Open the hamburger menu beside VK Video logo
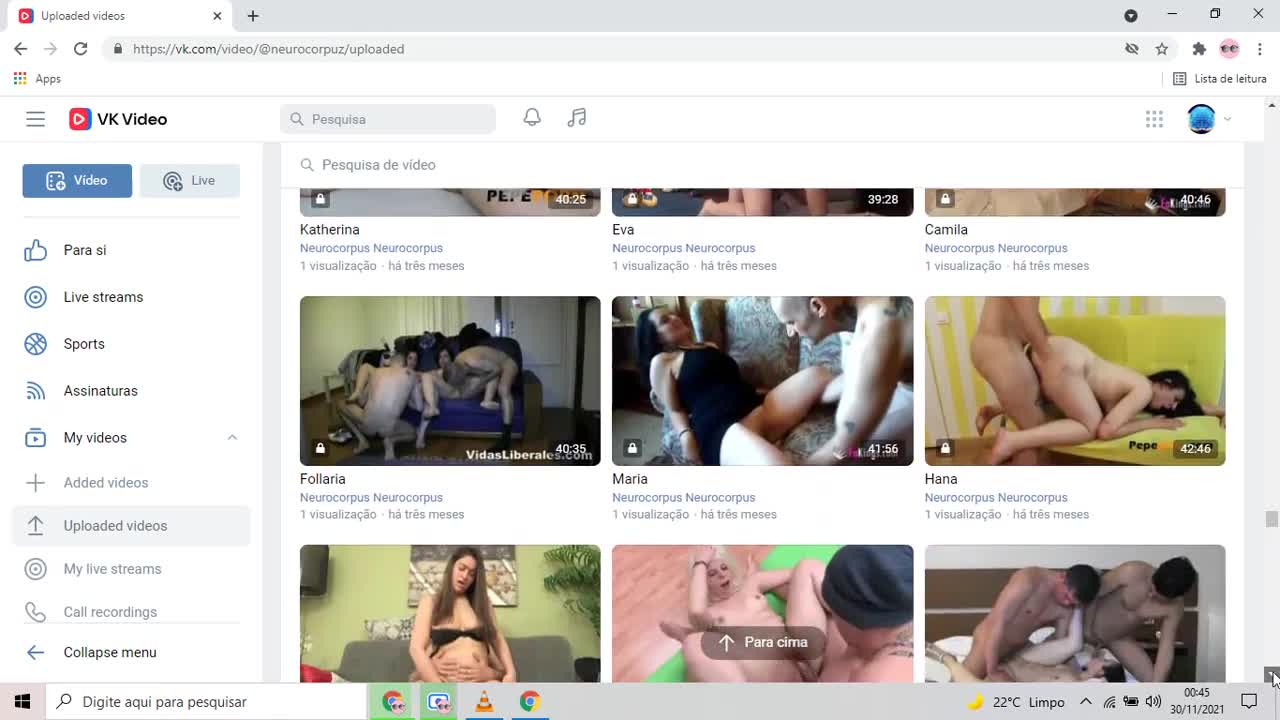Screen dimensions: 1280x720 [x=35, y=119]
